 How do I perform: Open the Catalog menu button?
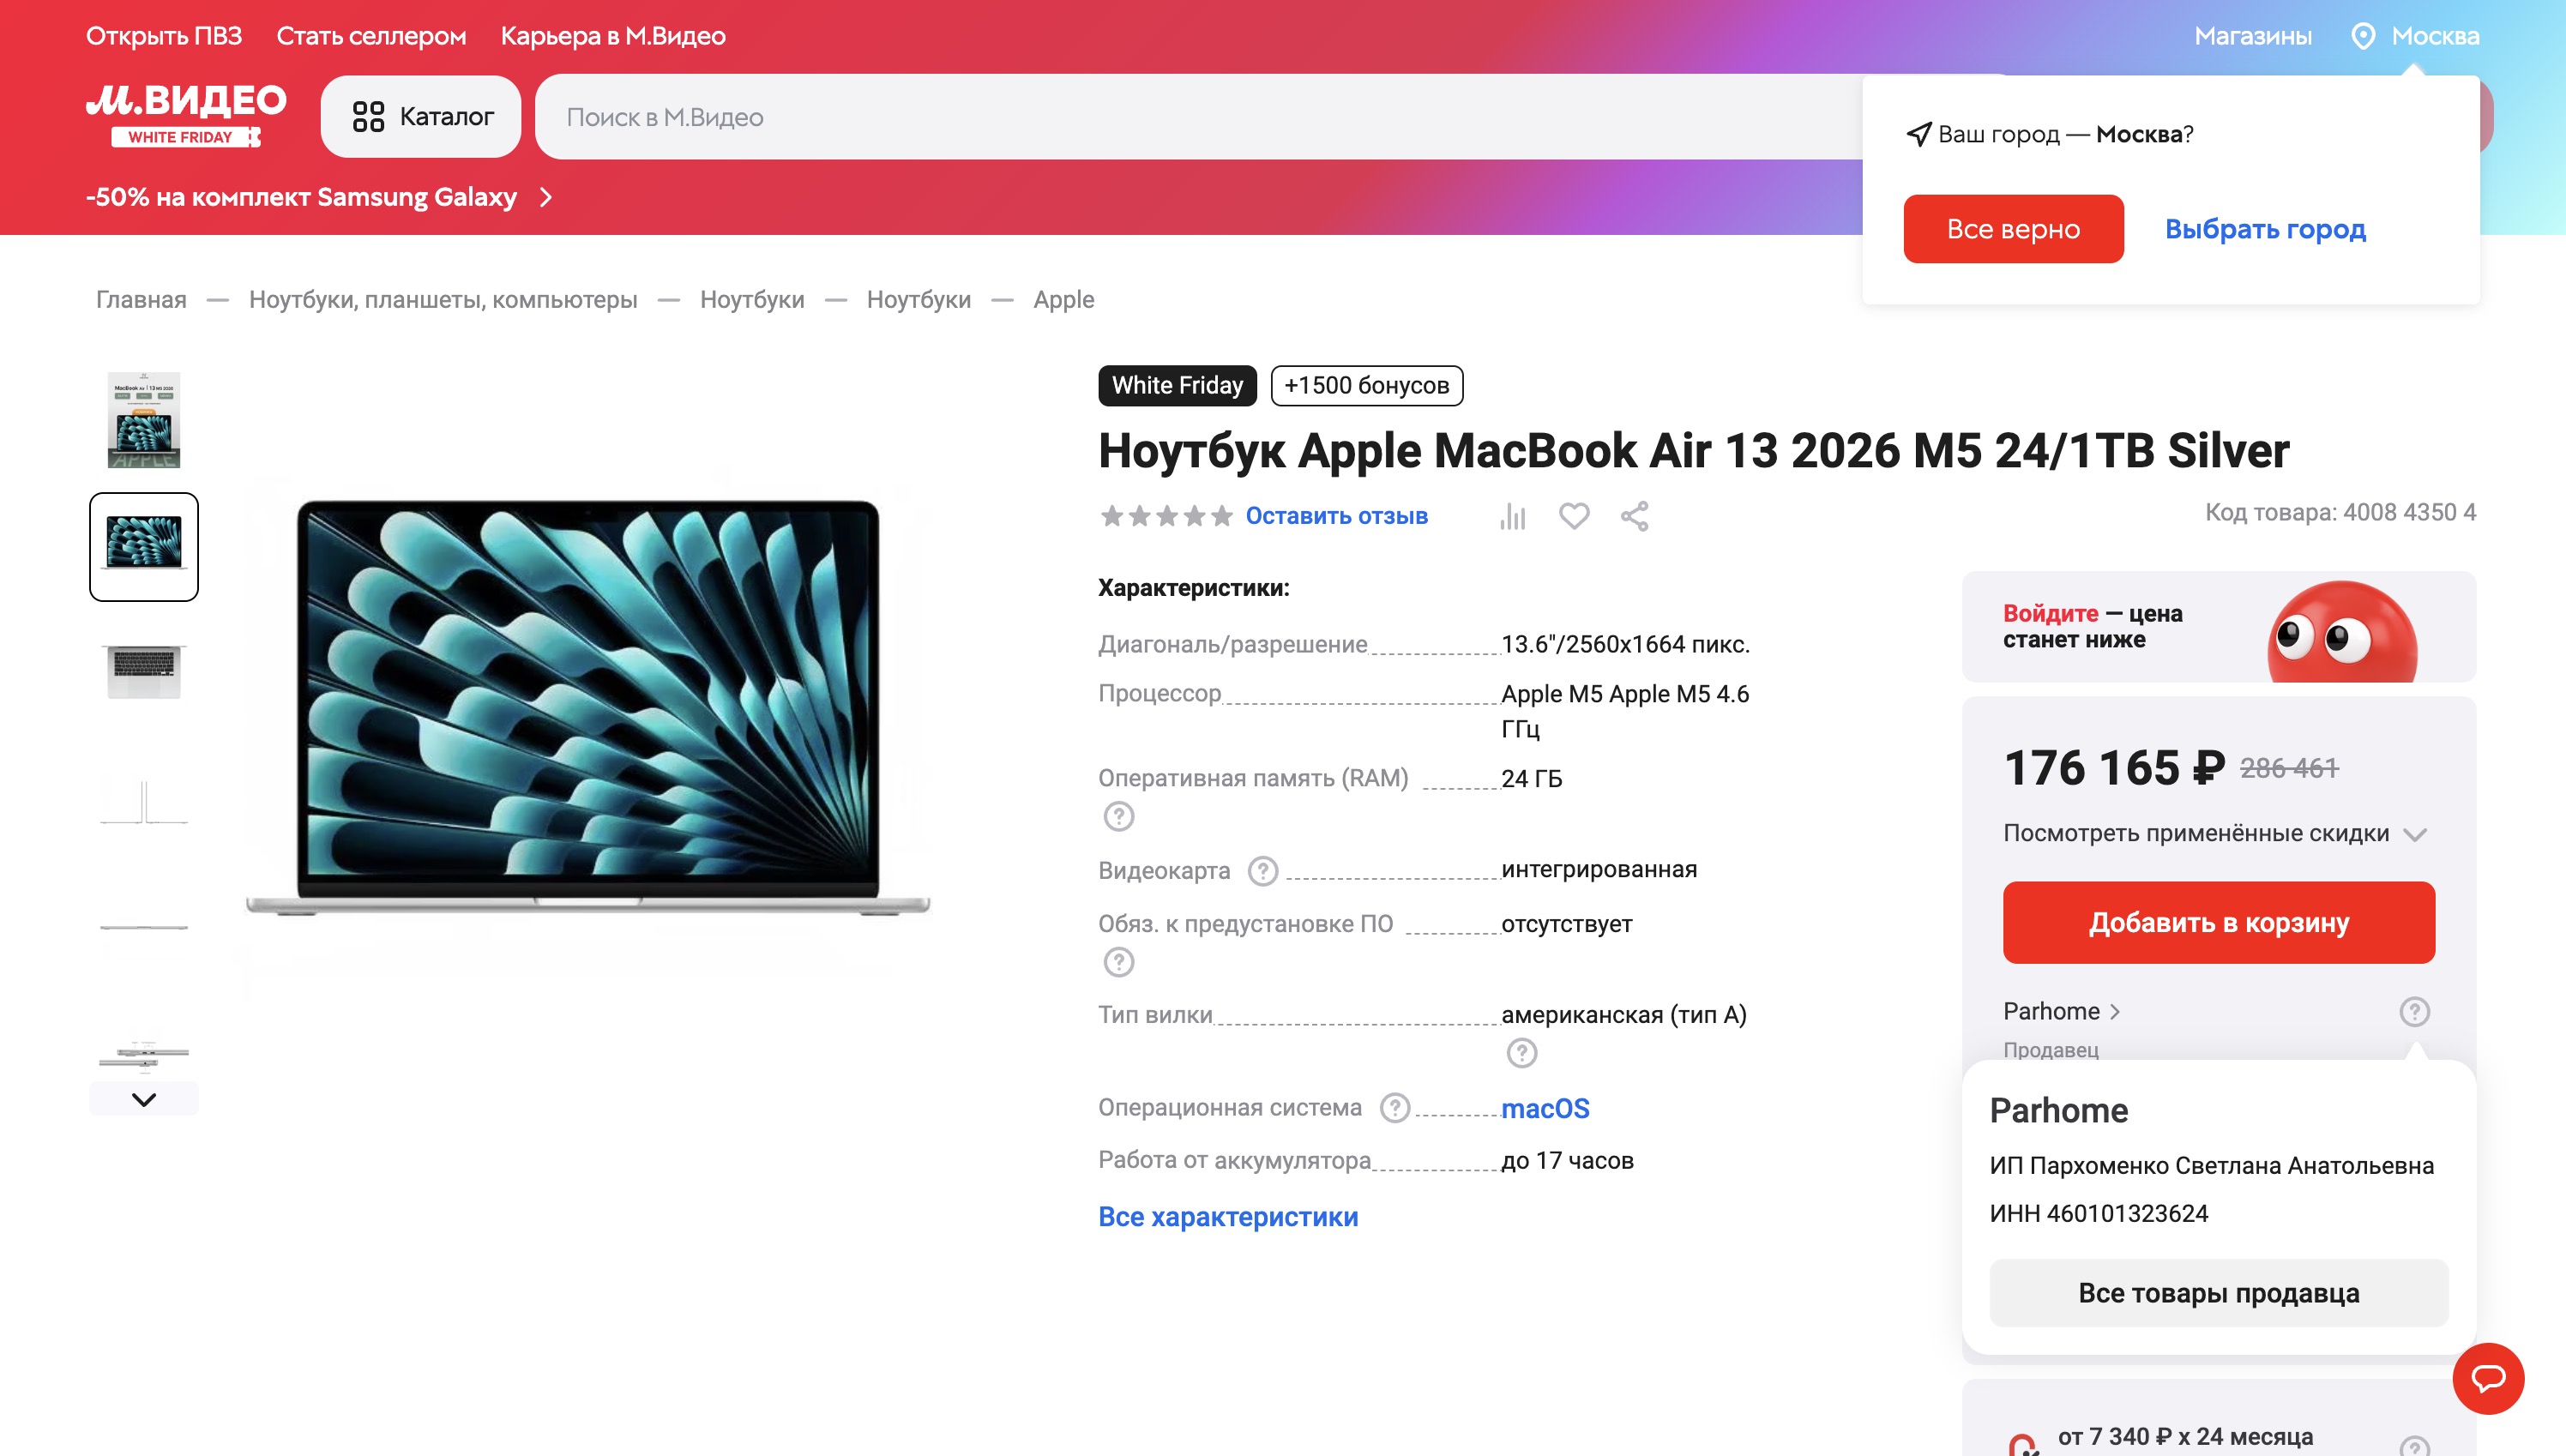[x=421, y=117]
